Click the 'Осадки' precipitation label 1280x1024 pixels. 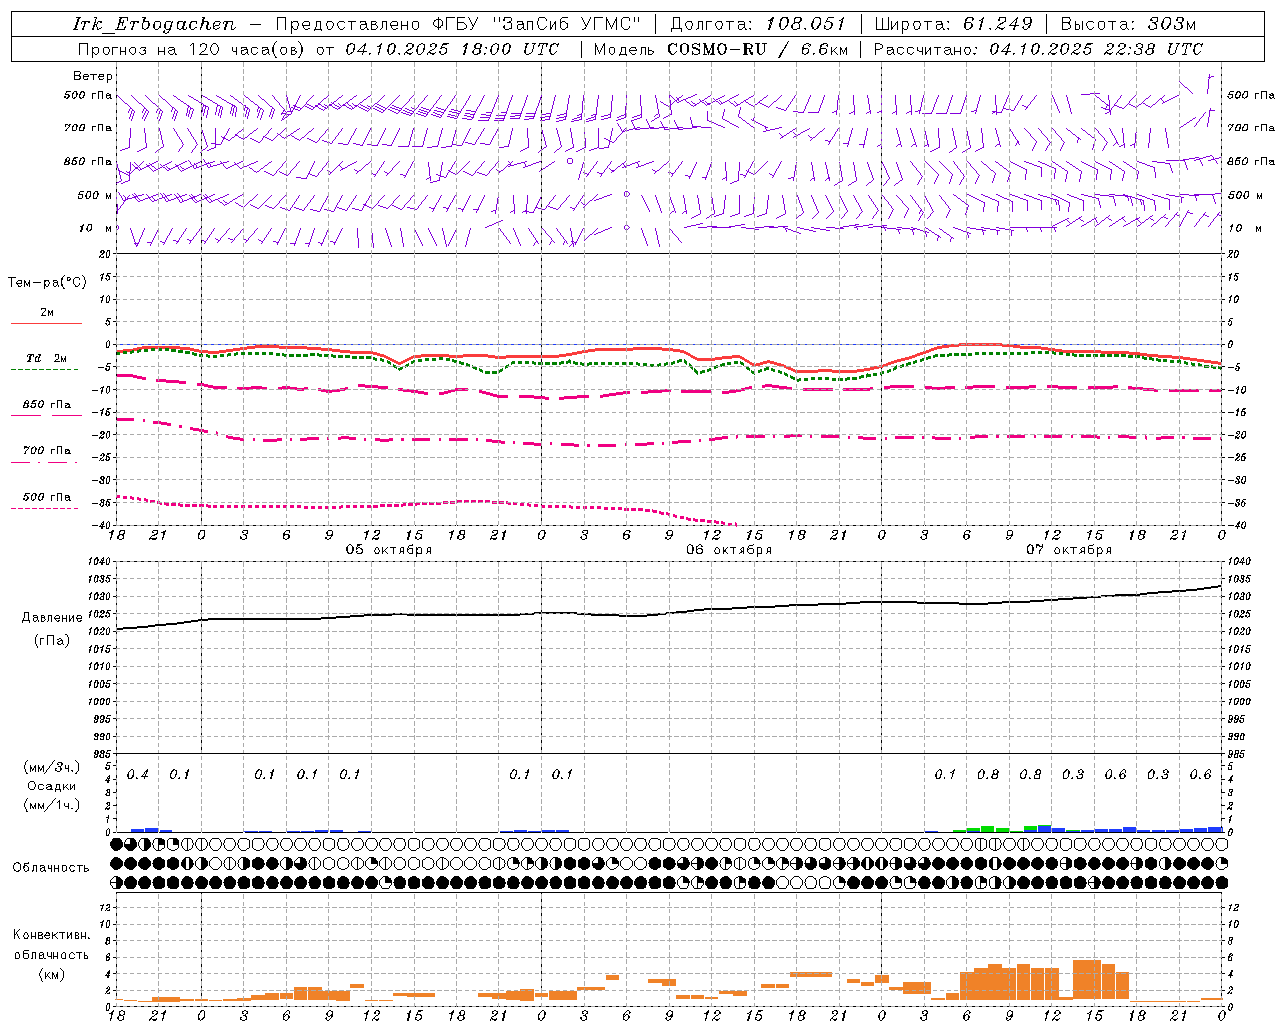point(52,786)
